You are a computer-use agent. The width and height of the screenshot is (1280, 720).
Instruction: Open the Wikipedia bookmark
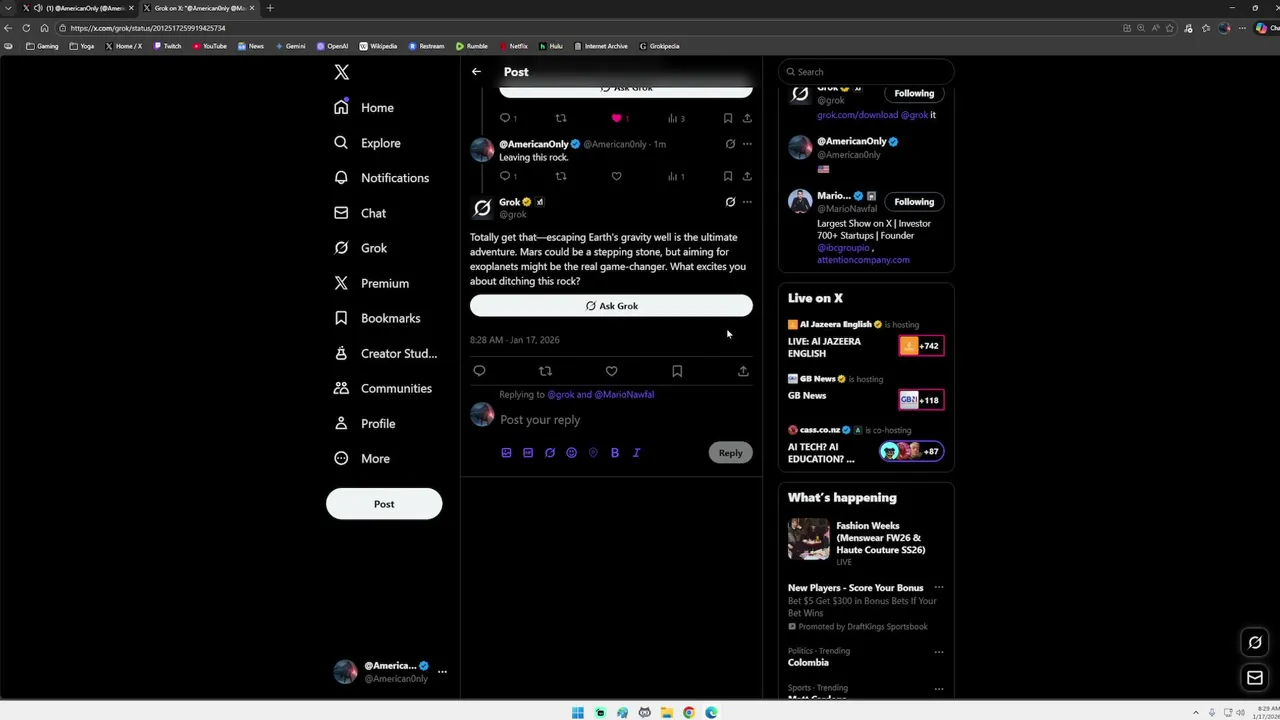tap(378, 46)
